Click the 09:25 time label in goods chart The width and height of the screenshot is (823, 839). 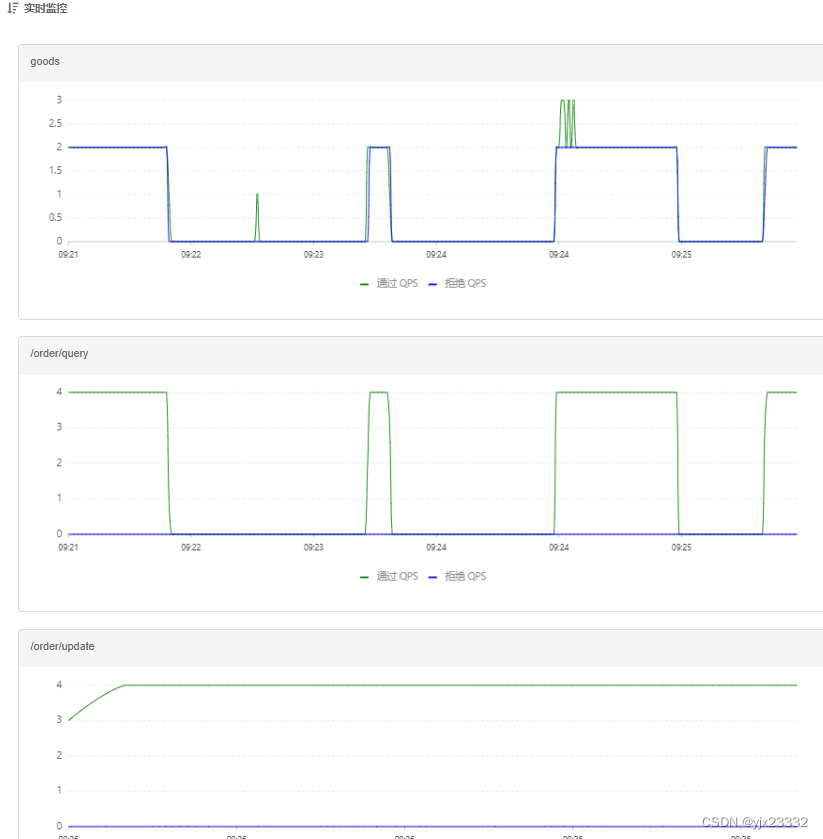[681, 255]
